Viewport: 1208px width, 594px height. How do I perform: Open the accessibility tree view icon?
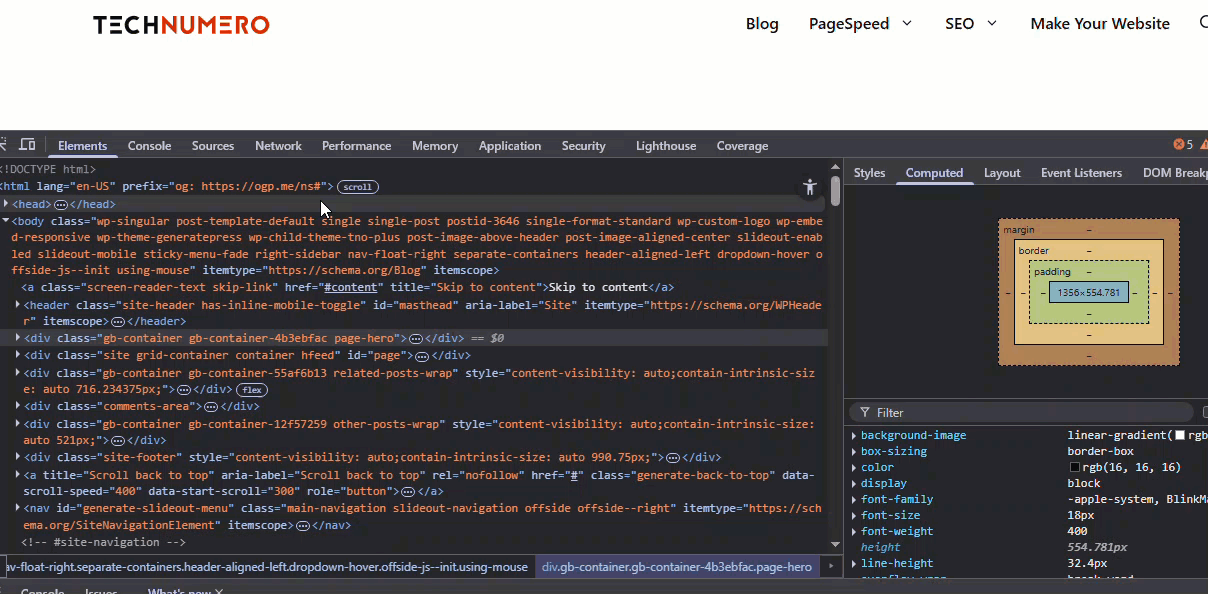coord(810,187)
